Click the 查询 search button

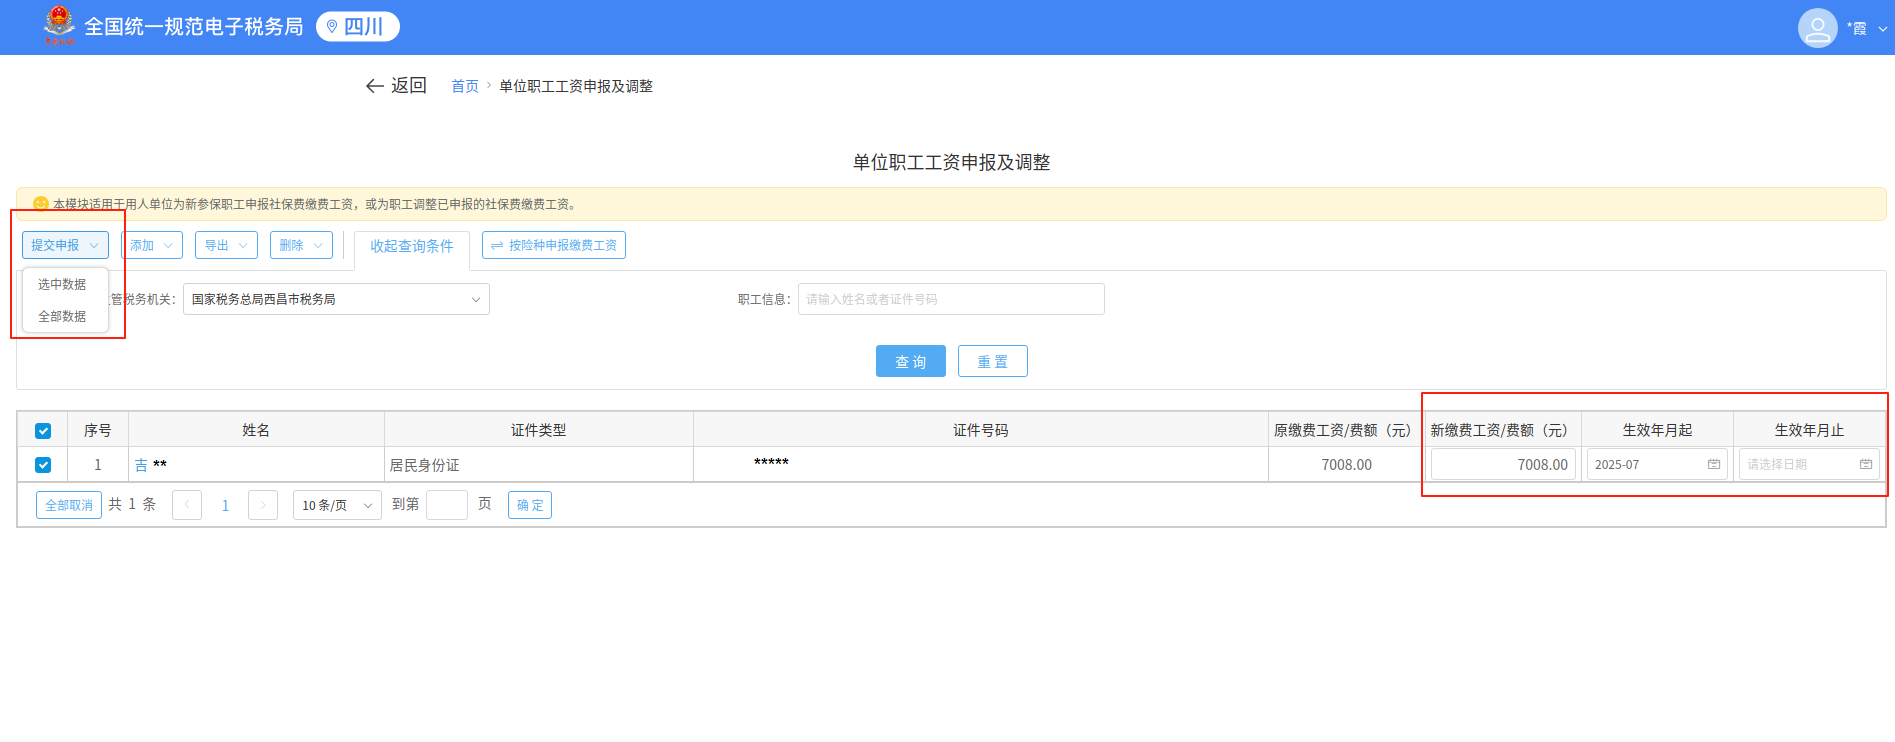tap(910, 361)
